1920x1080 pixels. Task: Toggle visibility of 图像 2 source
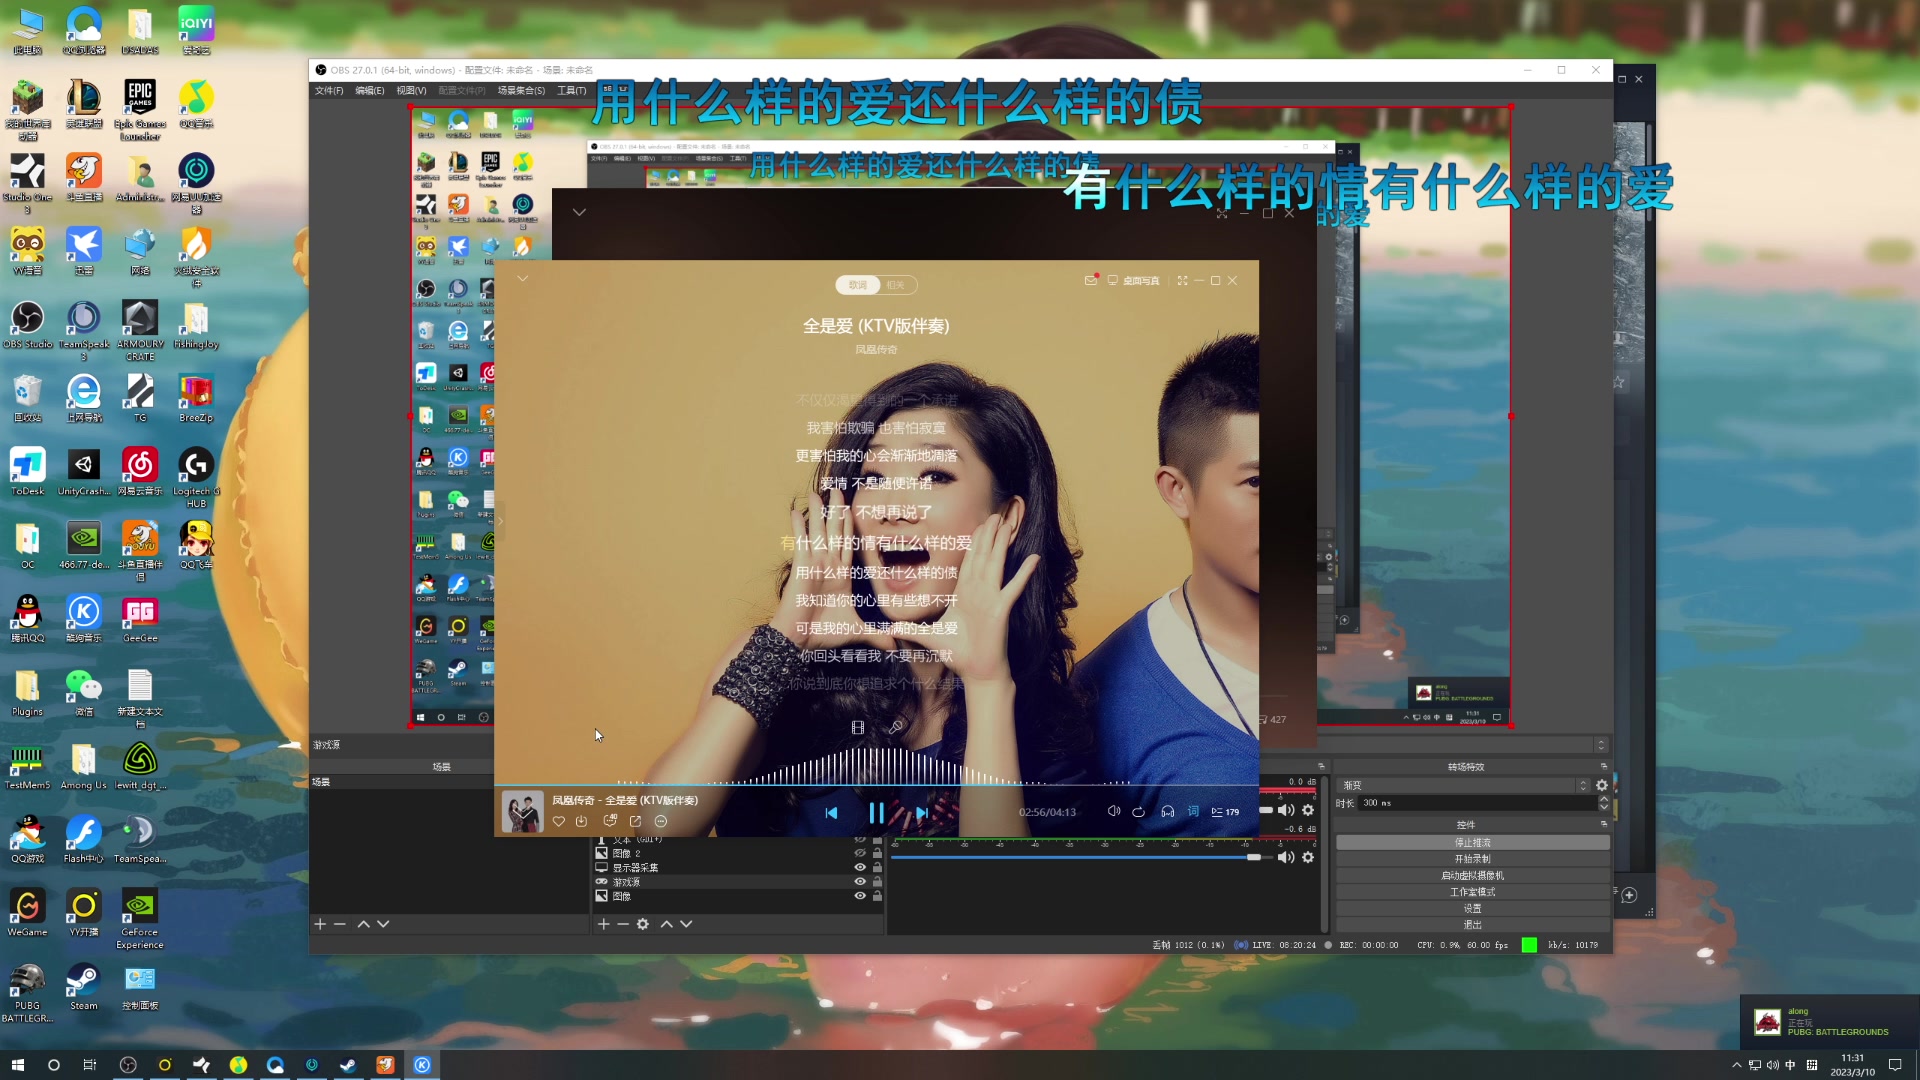(x=859, y=853)
